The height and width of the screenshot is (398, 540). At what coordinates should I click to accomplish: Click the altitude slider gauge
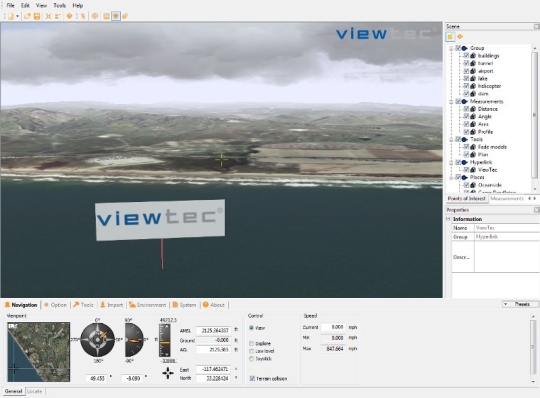pos(165,340)
